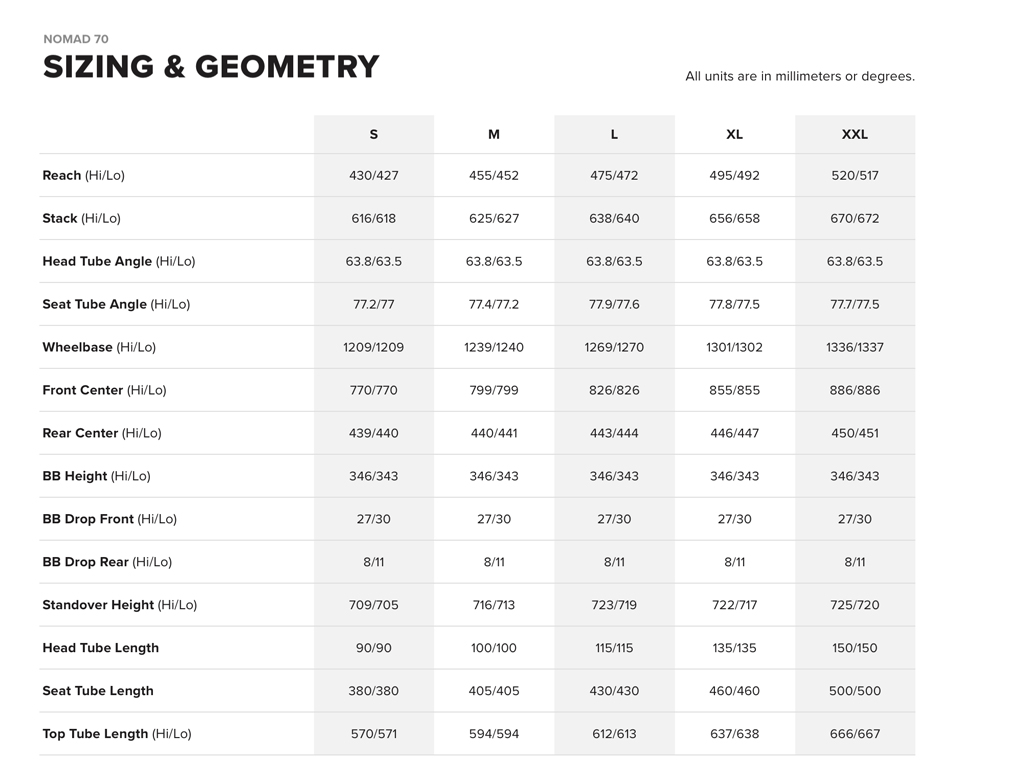Select the BB Height row label
Viewport: 1024px width, 768px height.
click(x=96, y=476)
